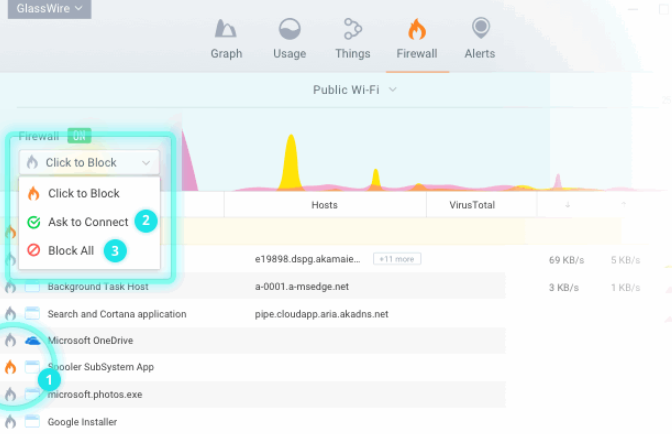Click the Microsoft OneDrive cloud icon
The height and width of the screenshot is (434, 672).
pos(33,341)
